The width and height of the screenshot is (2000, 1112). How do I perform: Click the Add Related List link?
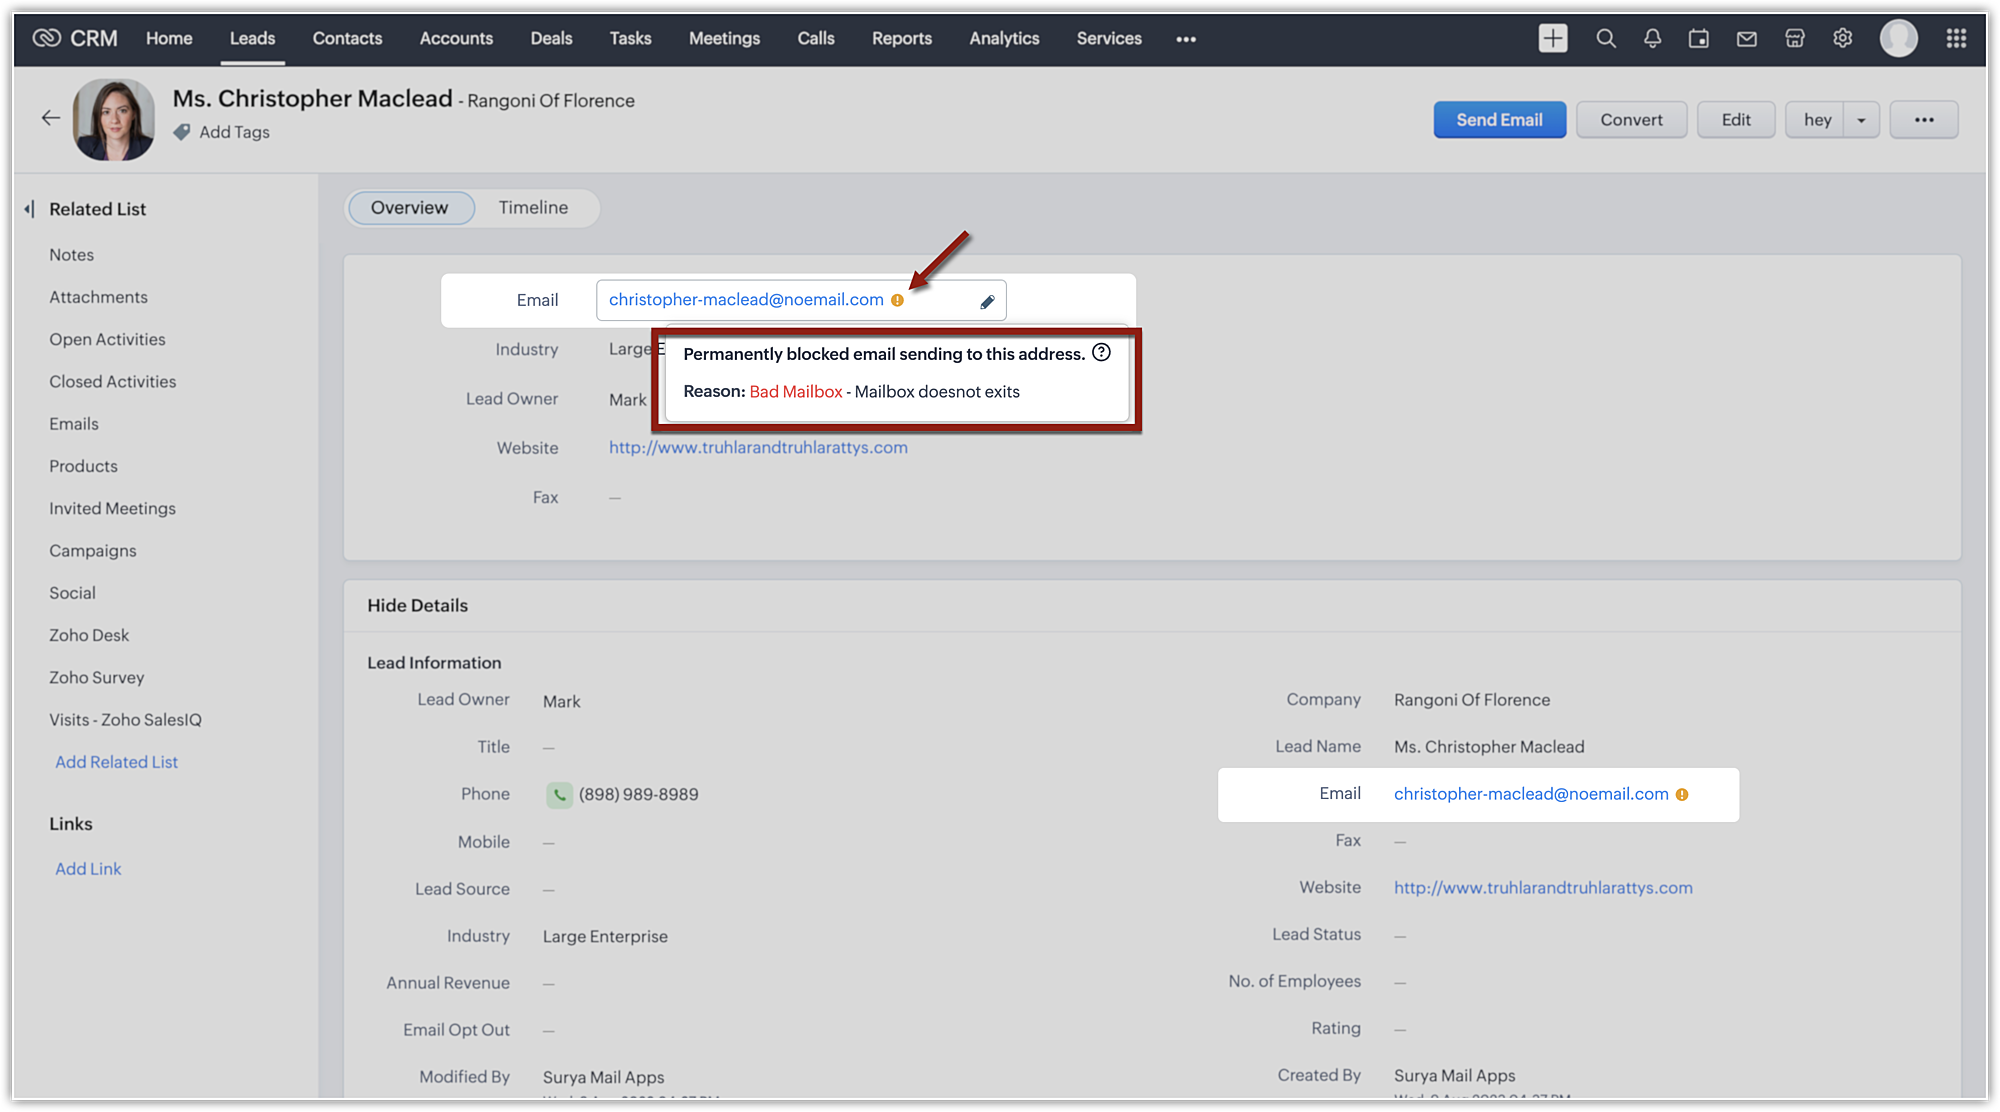click(x=116, y=762)
